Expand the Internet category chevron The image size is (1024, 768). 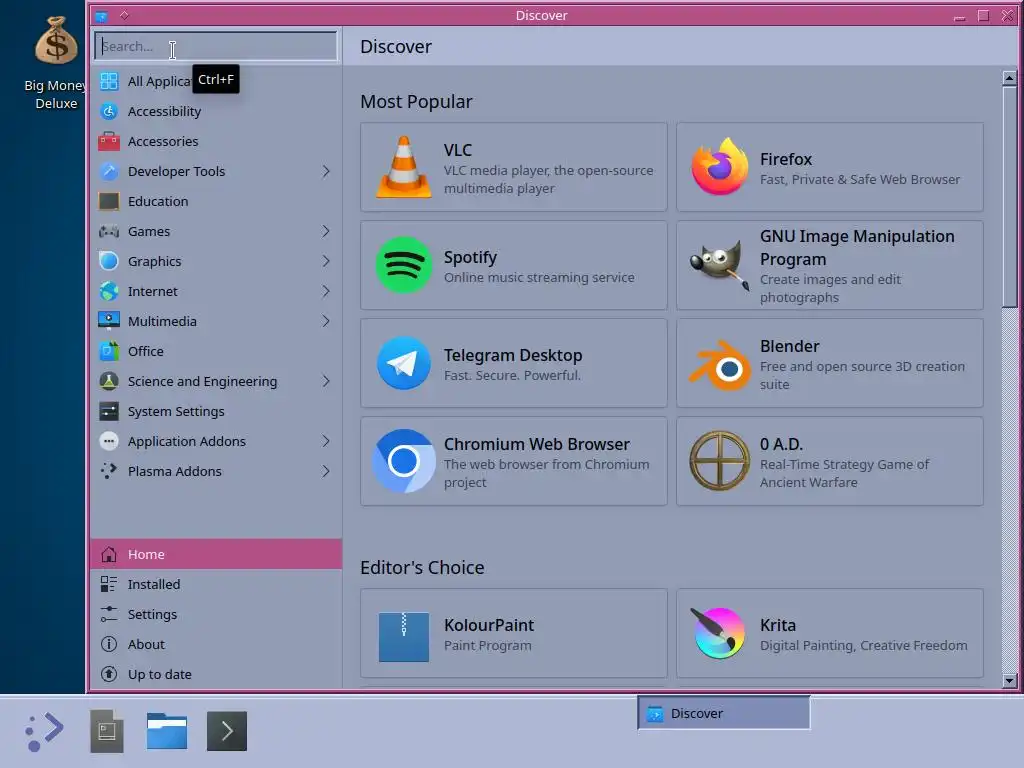(x=326, y=291)
